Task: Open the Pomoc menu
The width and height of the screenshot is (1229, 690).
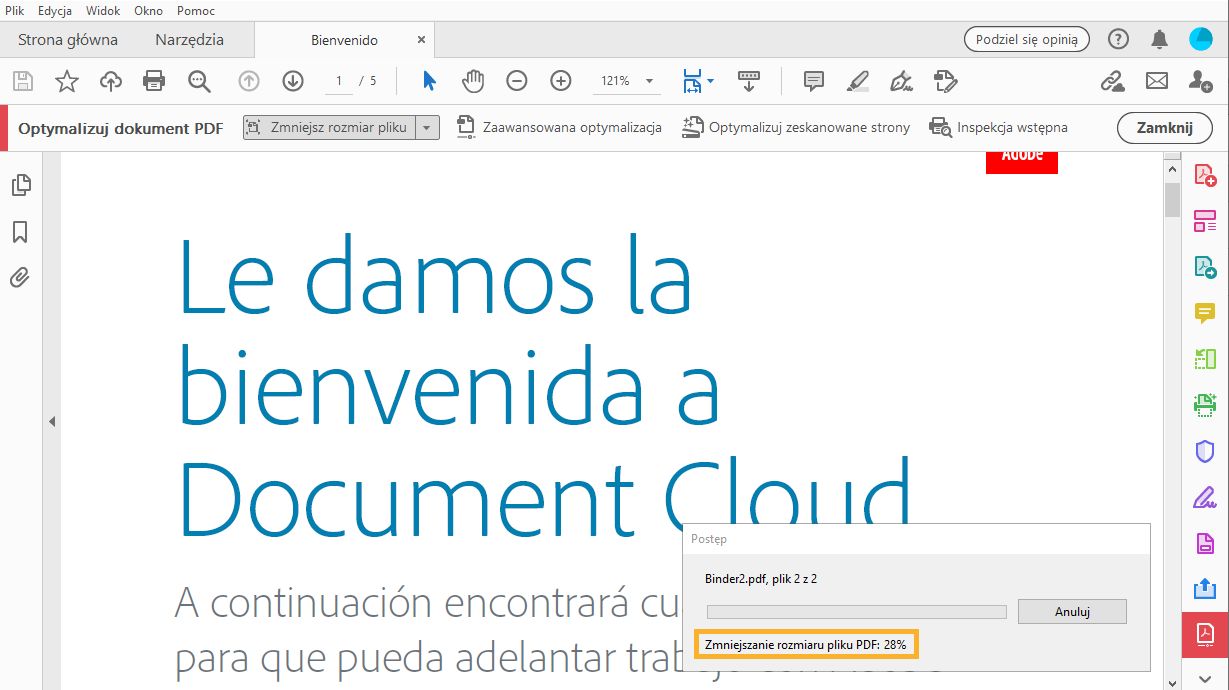Action: pyautogui.click(x=196, y=11)
